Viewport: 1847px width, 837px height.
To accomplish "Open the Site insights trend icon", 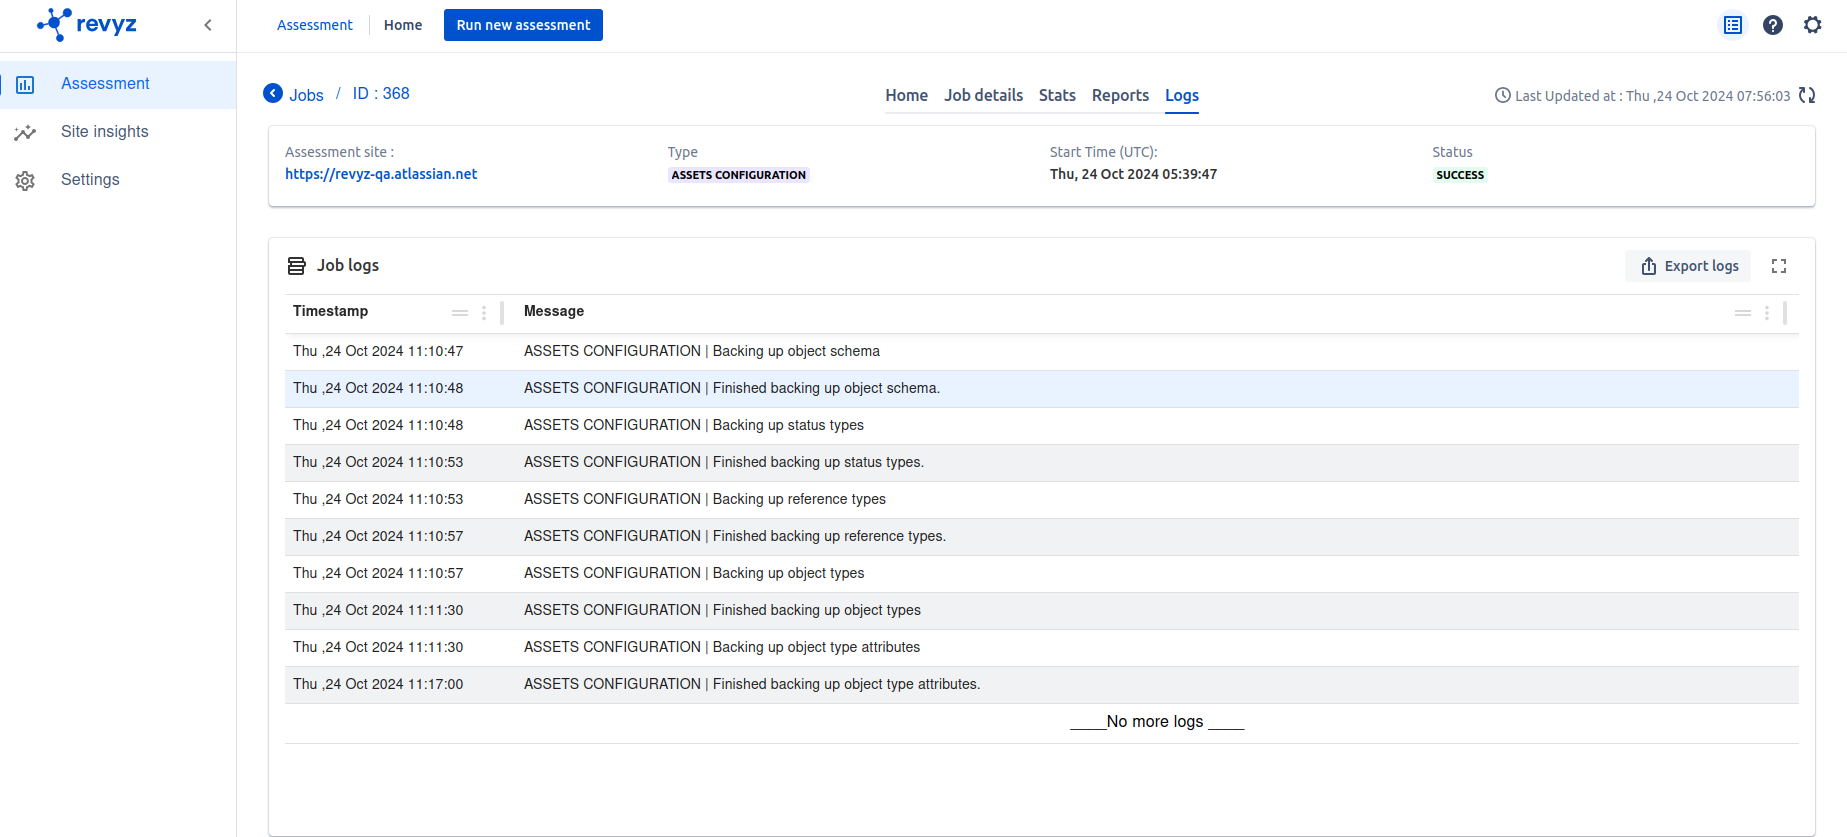I will click(26, 132).
